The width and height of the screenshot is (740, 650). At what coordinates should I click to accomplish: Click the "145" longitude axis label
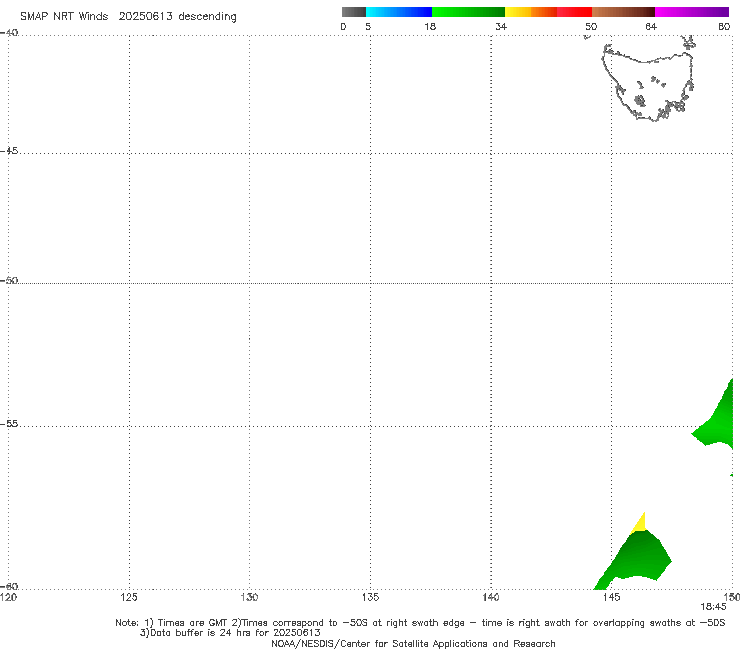(611, 598)
